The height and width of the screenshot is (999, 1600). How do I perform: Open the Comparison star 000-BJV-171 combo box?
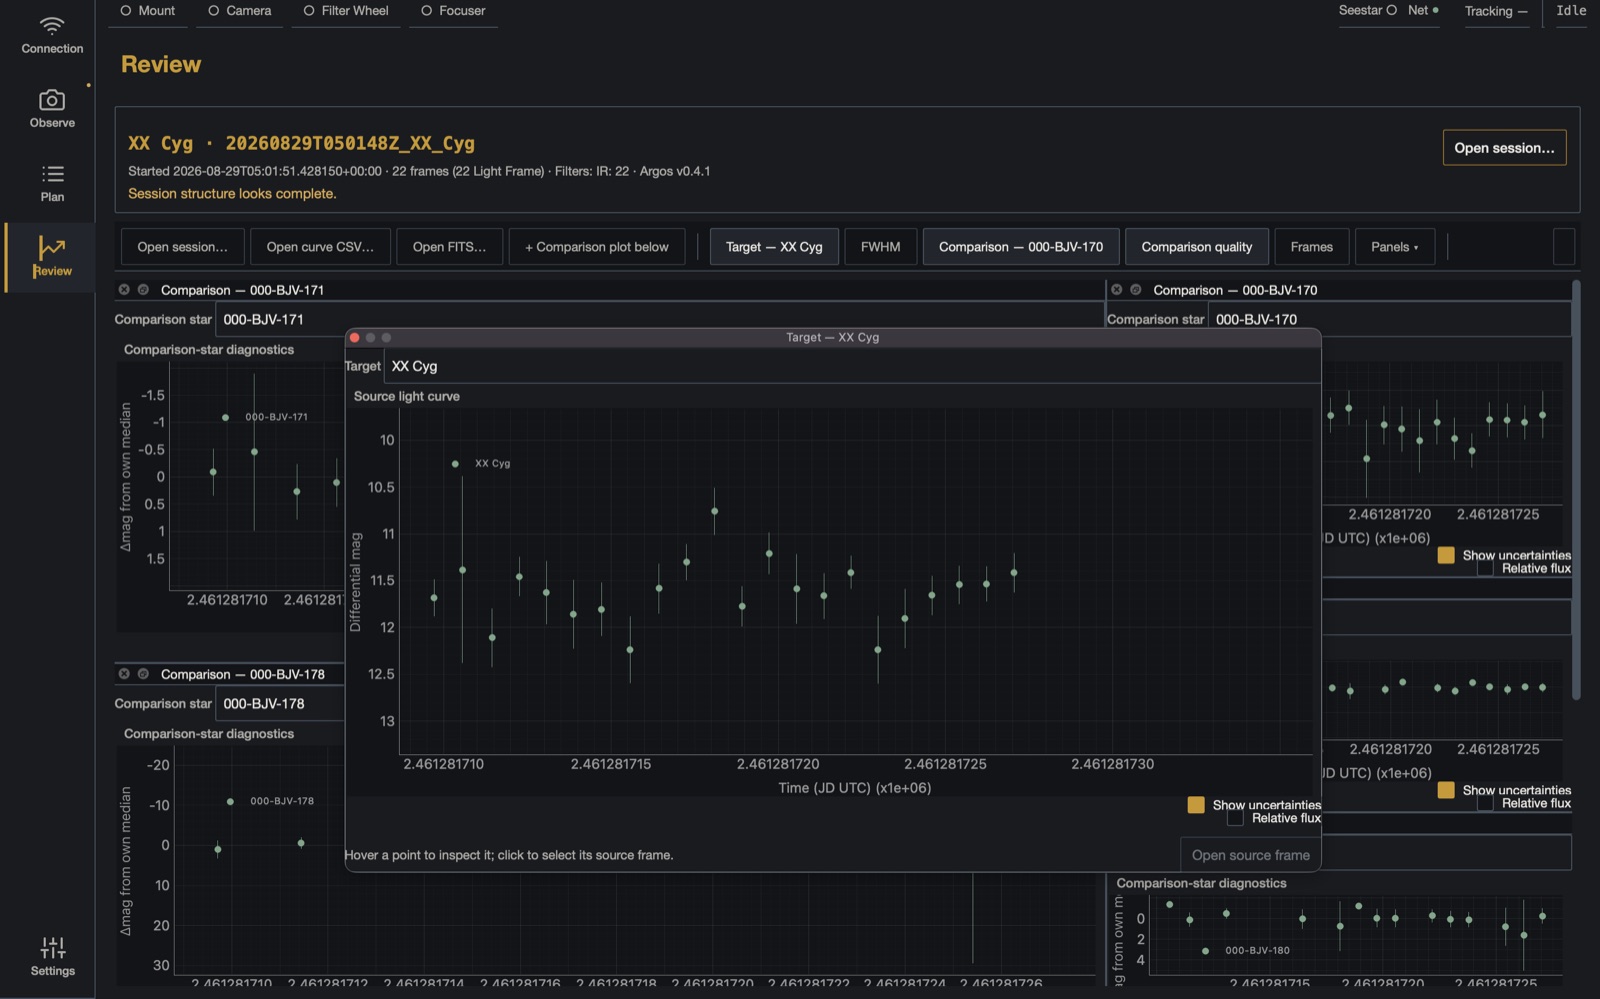pos(658,319)
